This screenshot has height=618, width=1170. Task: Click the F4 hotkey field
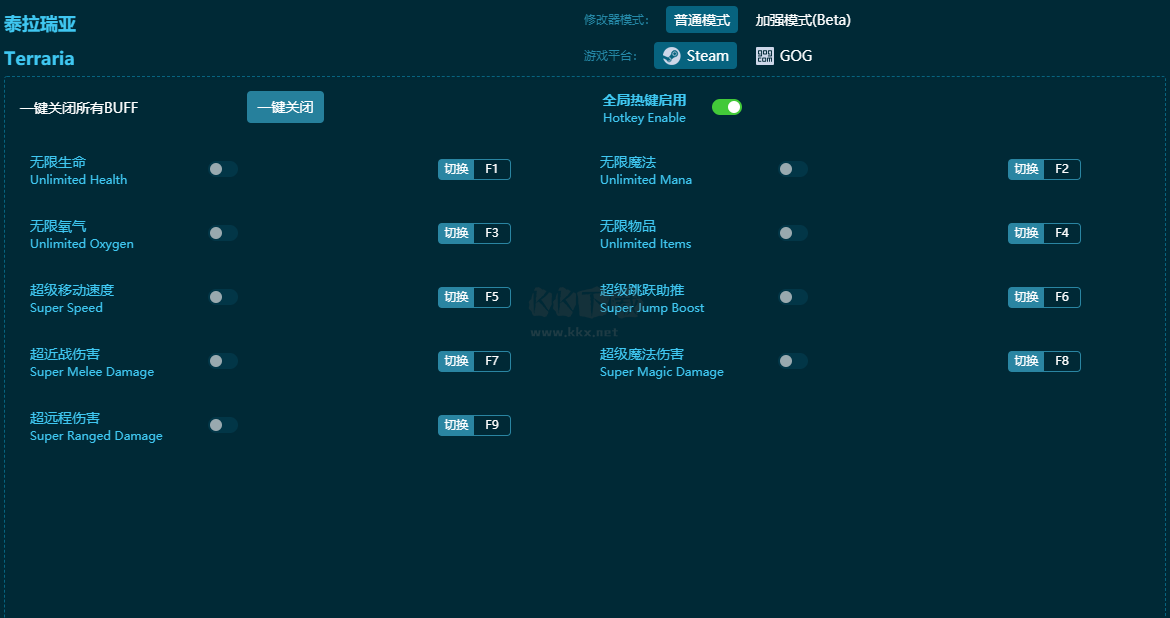tap(1062, 234)
